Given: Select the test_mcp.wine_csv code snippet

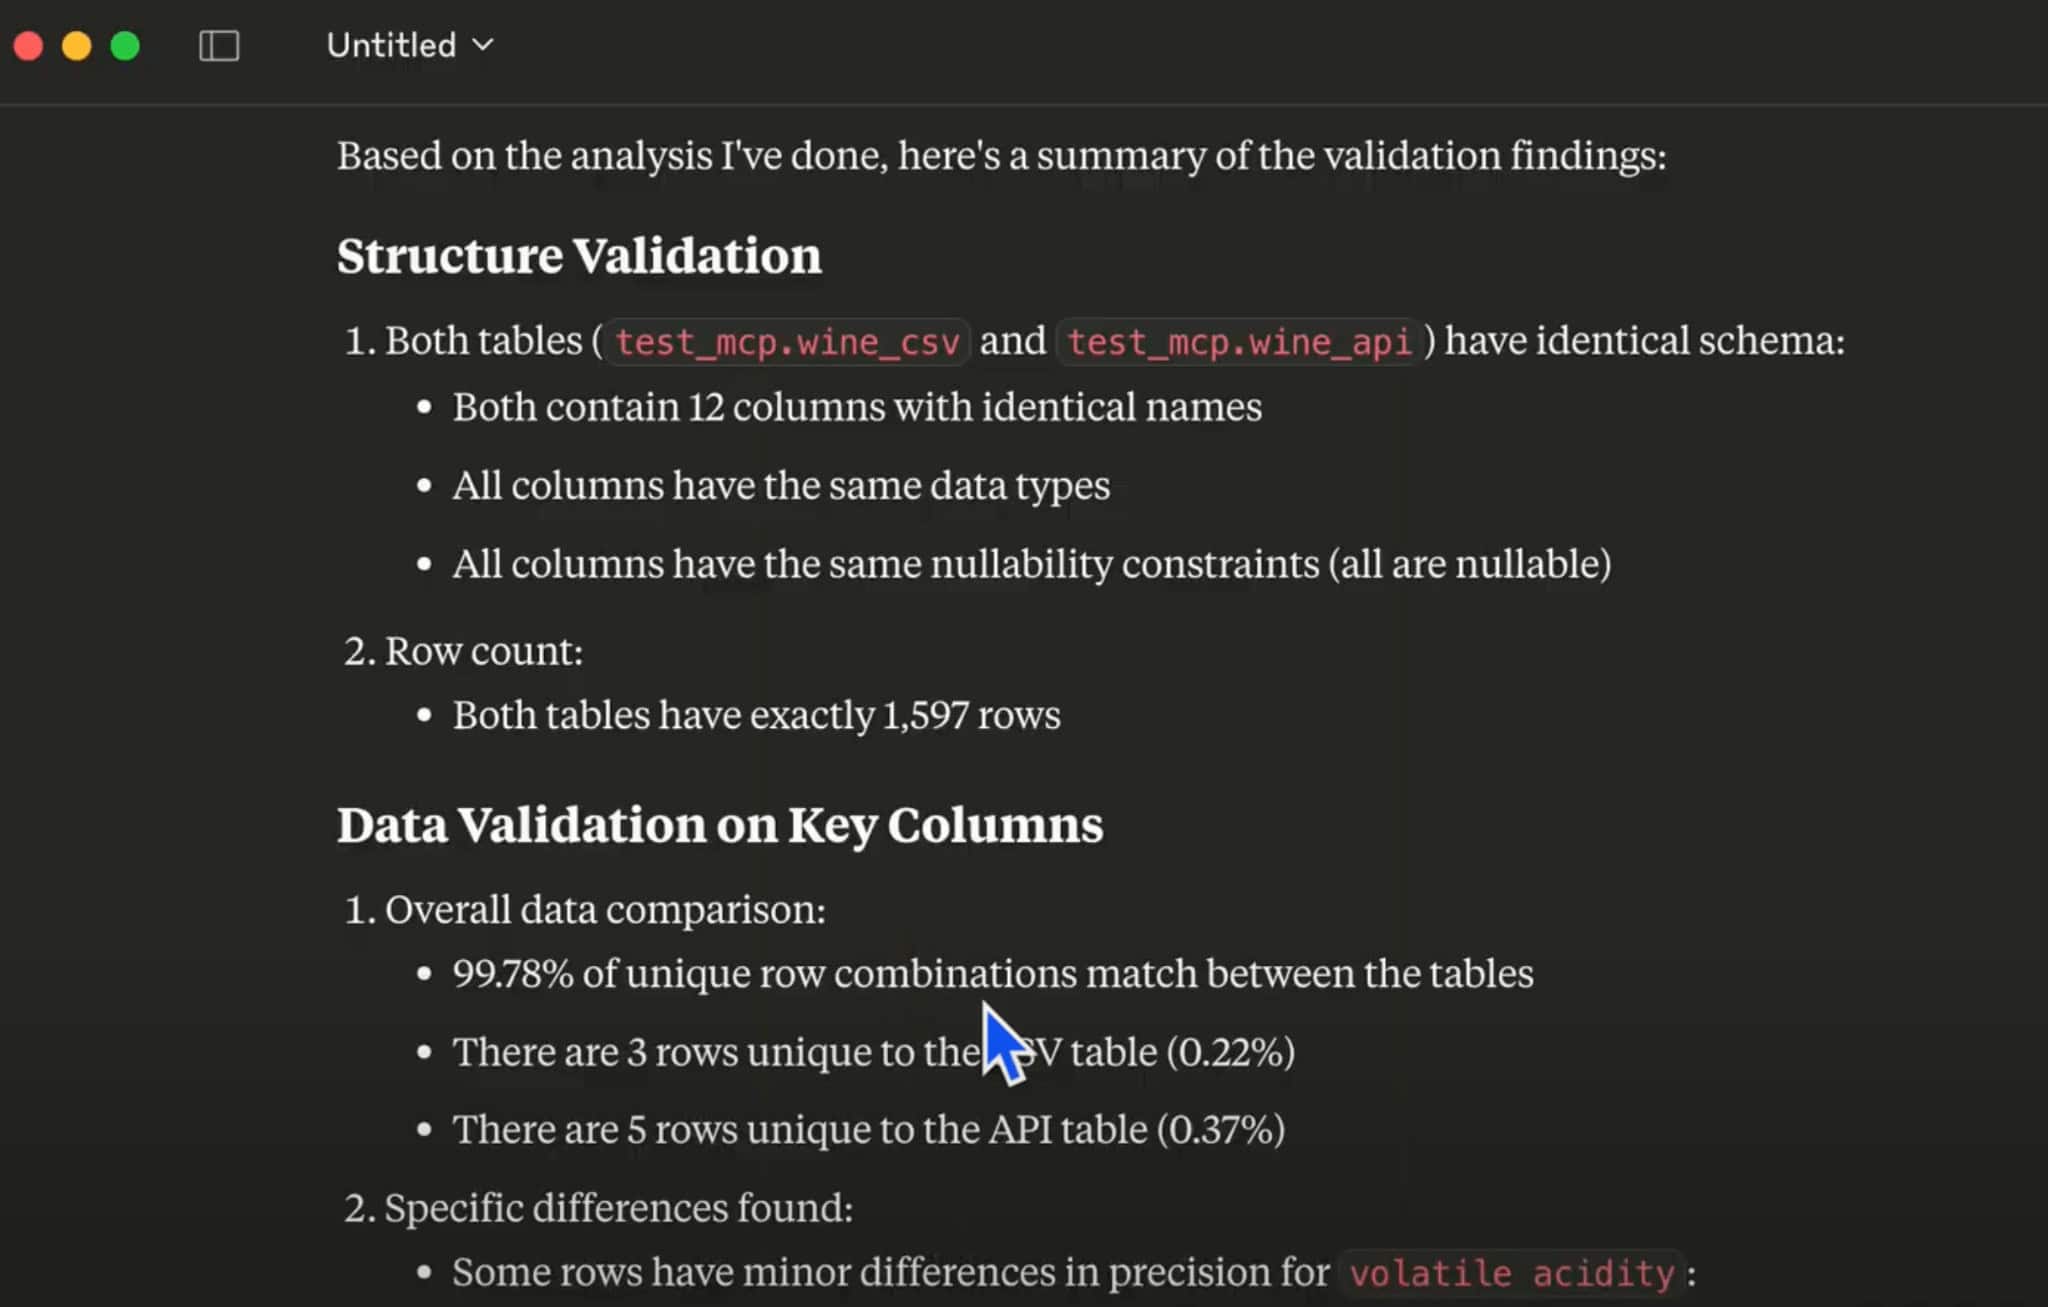Looking at the screenshot, I should point(787,342).
